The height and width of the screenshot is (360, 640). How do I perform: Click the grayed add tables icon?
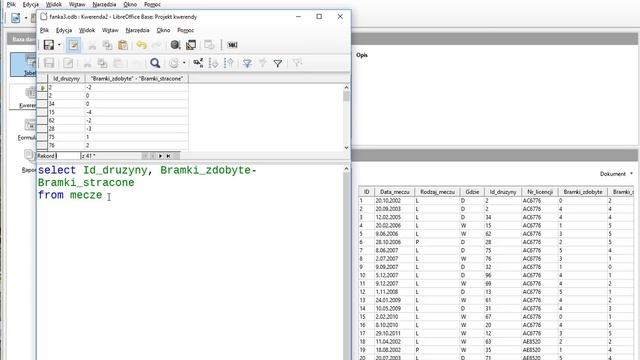209,45
